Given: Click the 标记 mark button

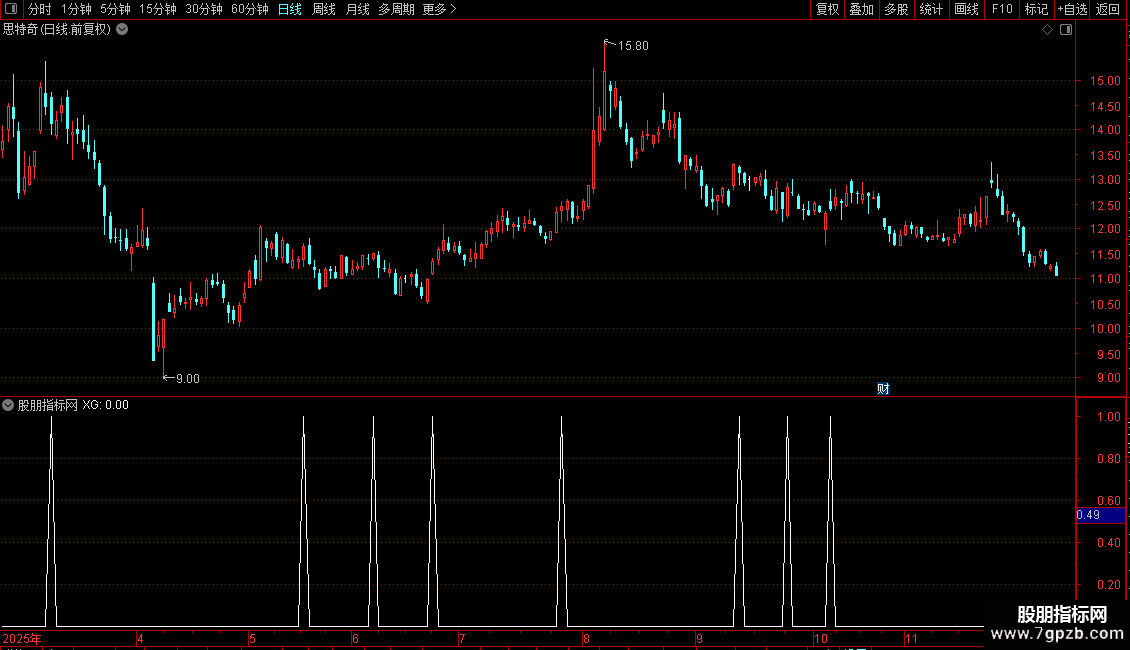Looking at the screenshot, I should (1036, 9).
